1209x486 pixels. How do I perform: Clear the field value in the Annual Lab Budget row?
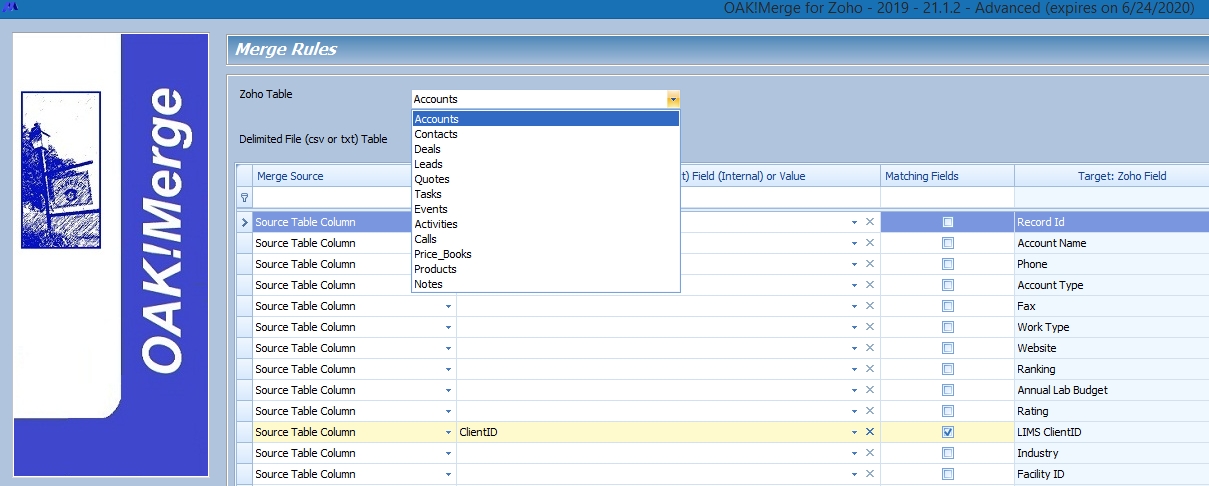[869, 390]
